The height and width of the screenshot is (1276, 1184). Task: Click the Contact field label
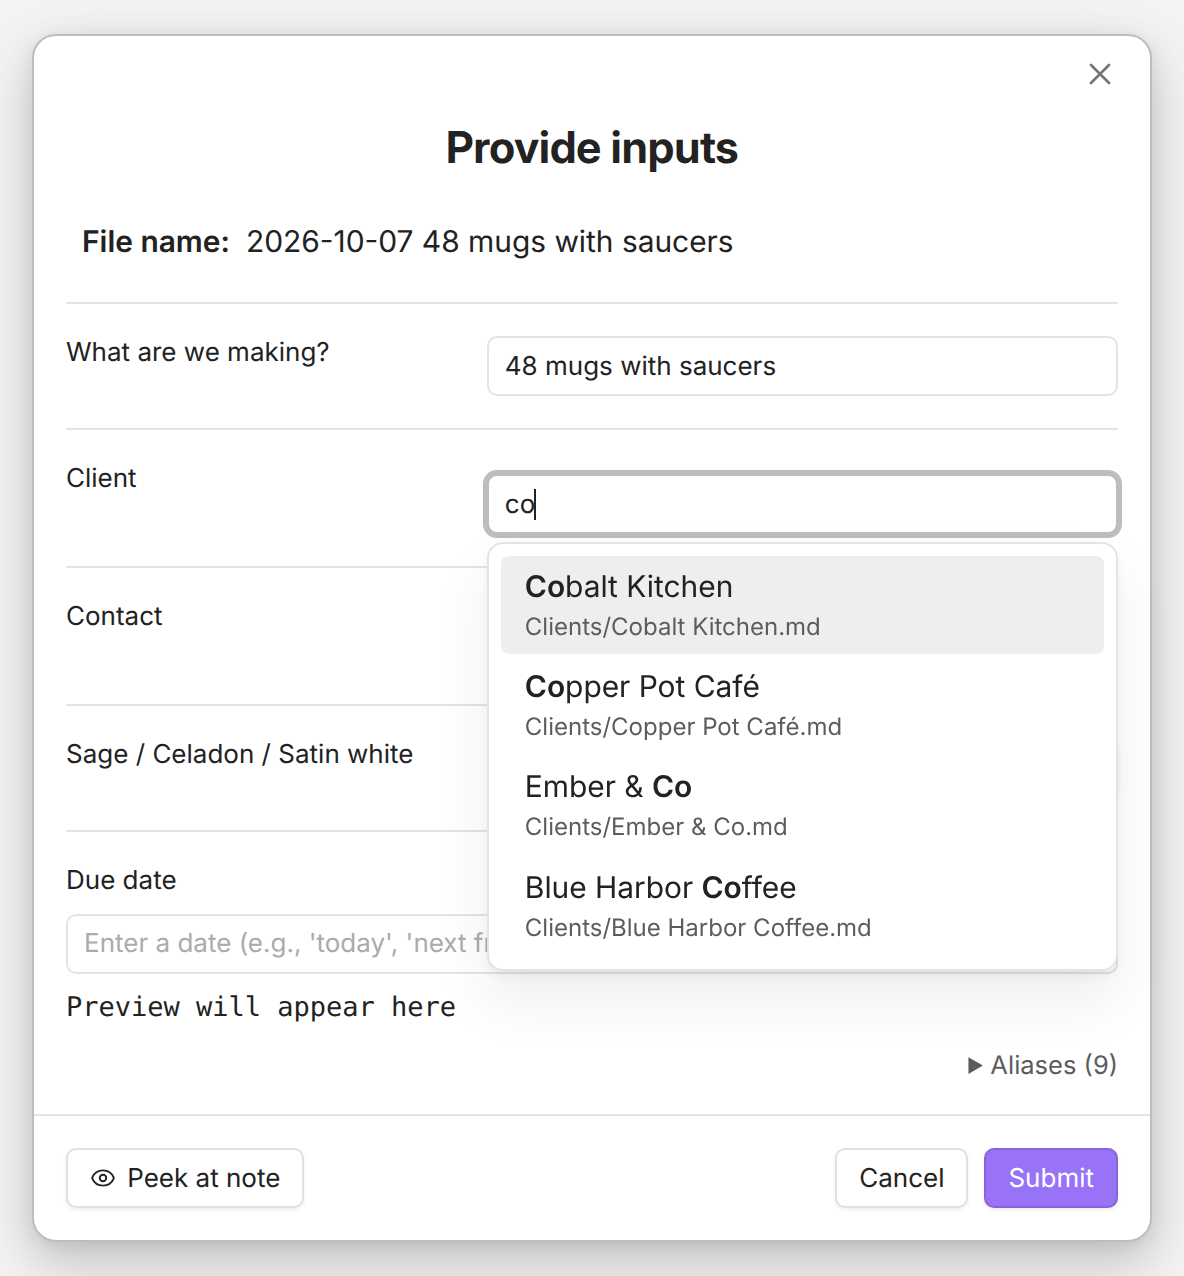click(x=114, y=616)
